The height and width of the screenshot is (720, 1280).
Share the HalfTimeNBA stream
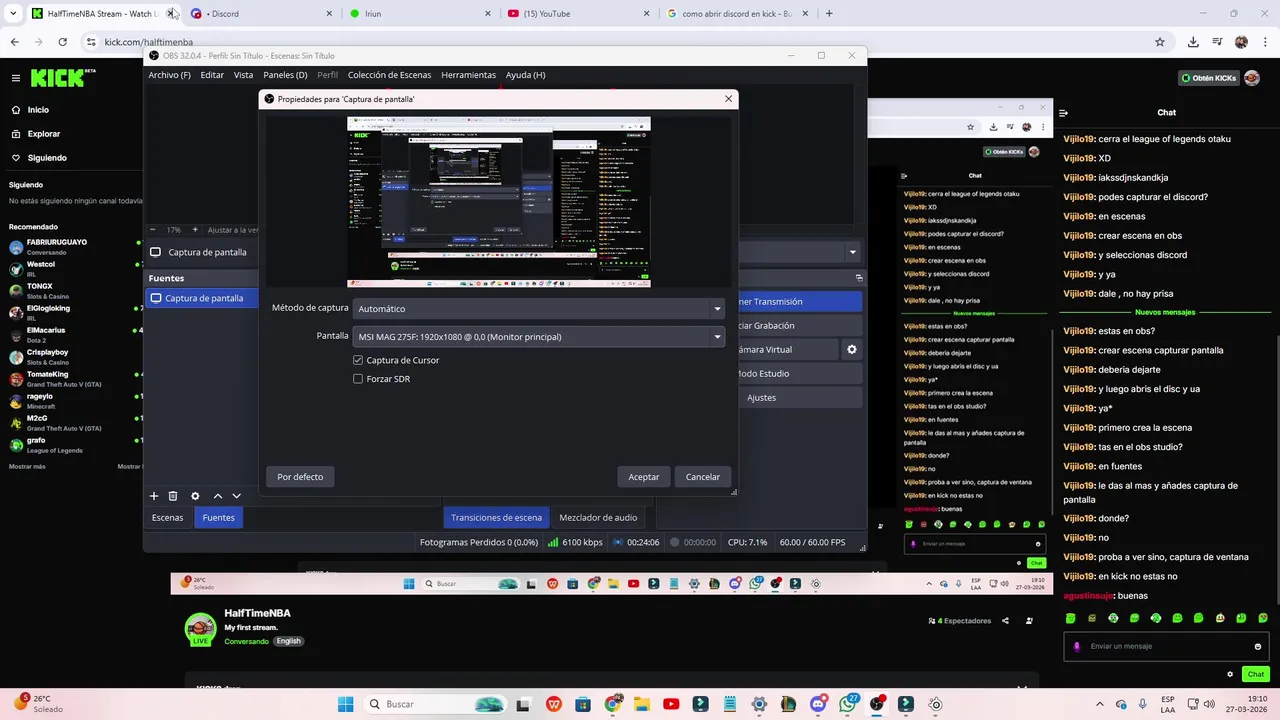[x=1005, y=621]
